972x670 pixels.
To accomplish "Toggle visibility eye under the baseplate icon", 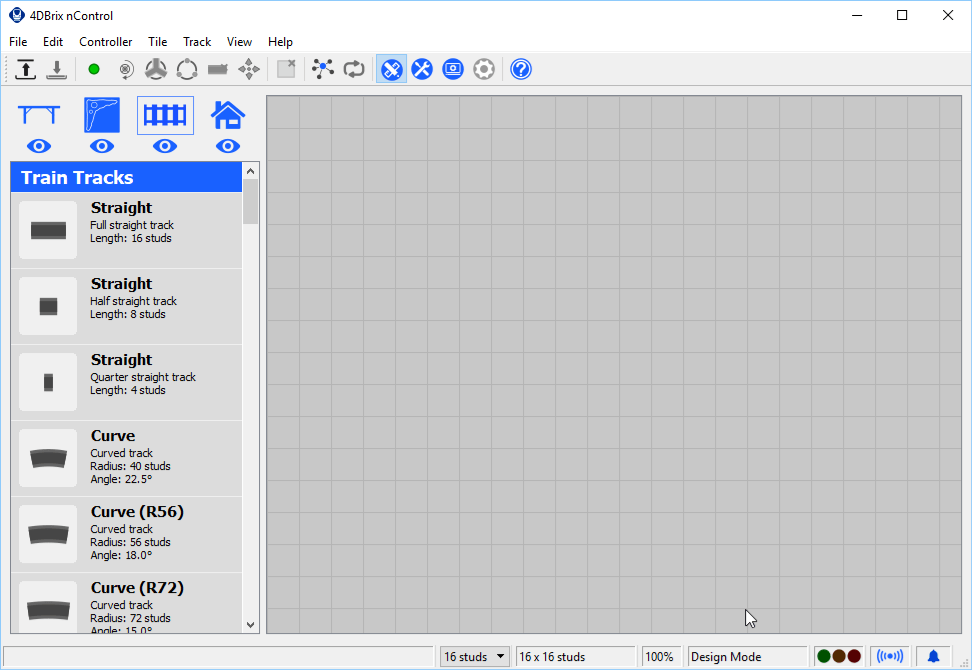I will click(102, 146).
